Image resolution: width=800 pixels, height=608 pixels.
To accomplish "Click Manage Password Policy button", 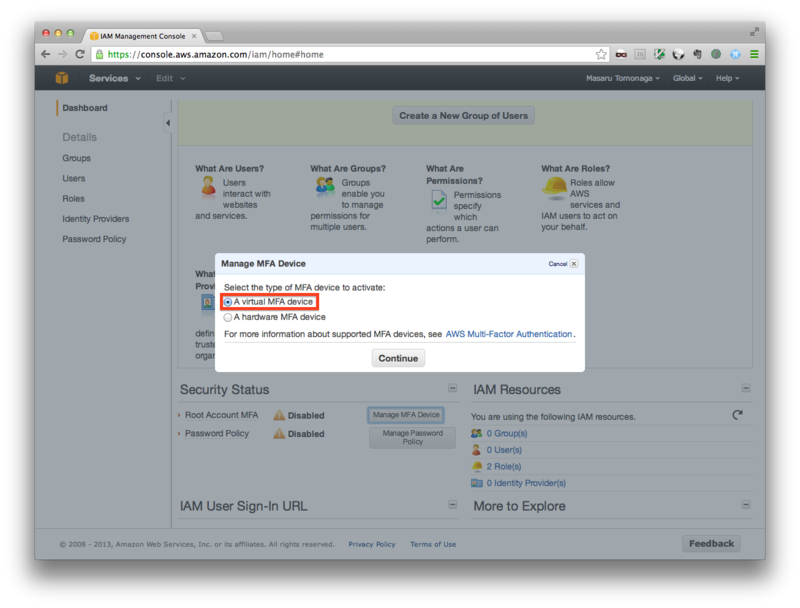I will [x=412, y=438].
